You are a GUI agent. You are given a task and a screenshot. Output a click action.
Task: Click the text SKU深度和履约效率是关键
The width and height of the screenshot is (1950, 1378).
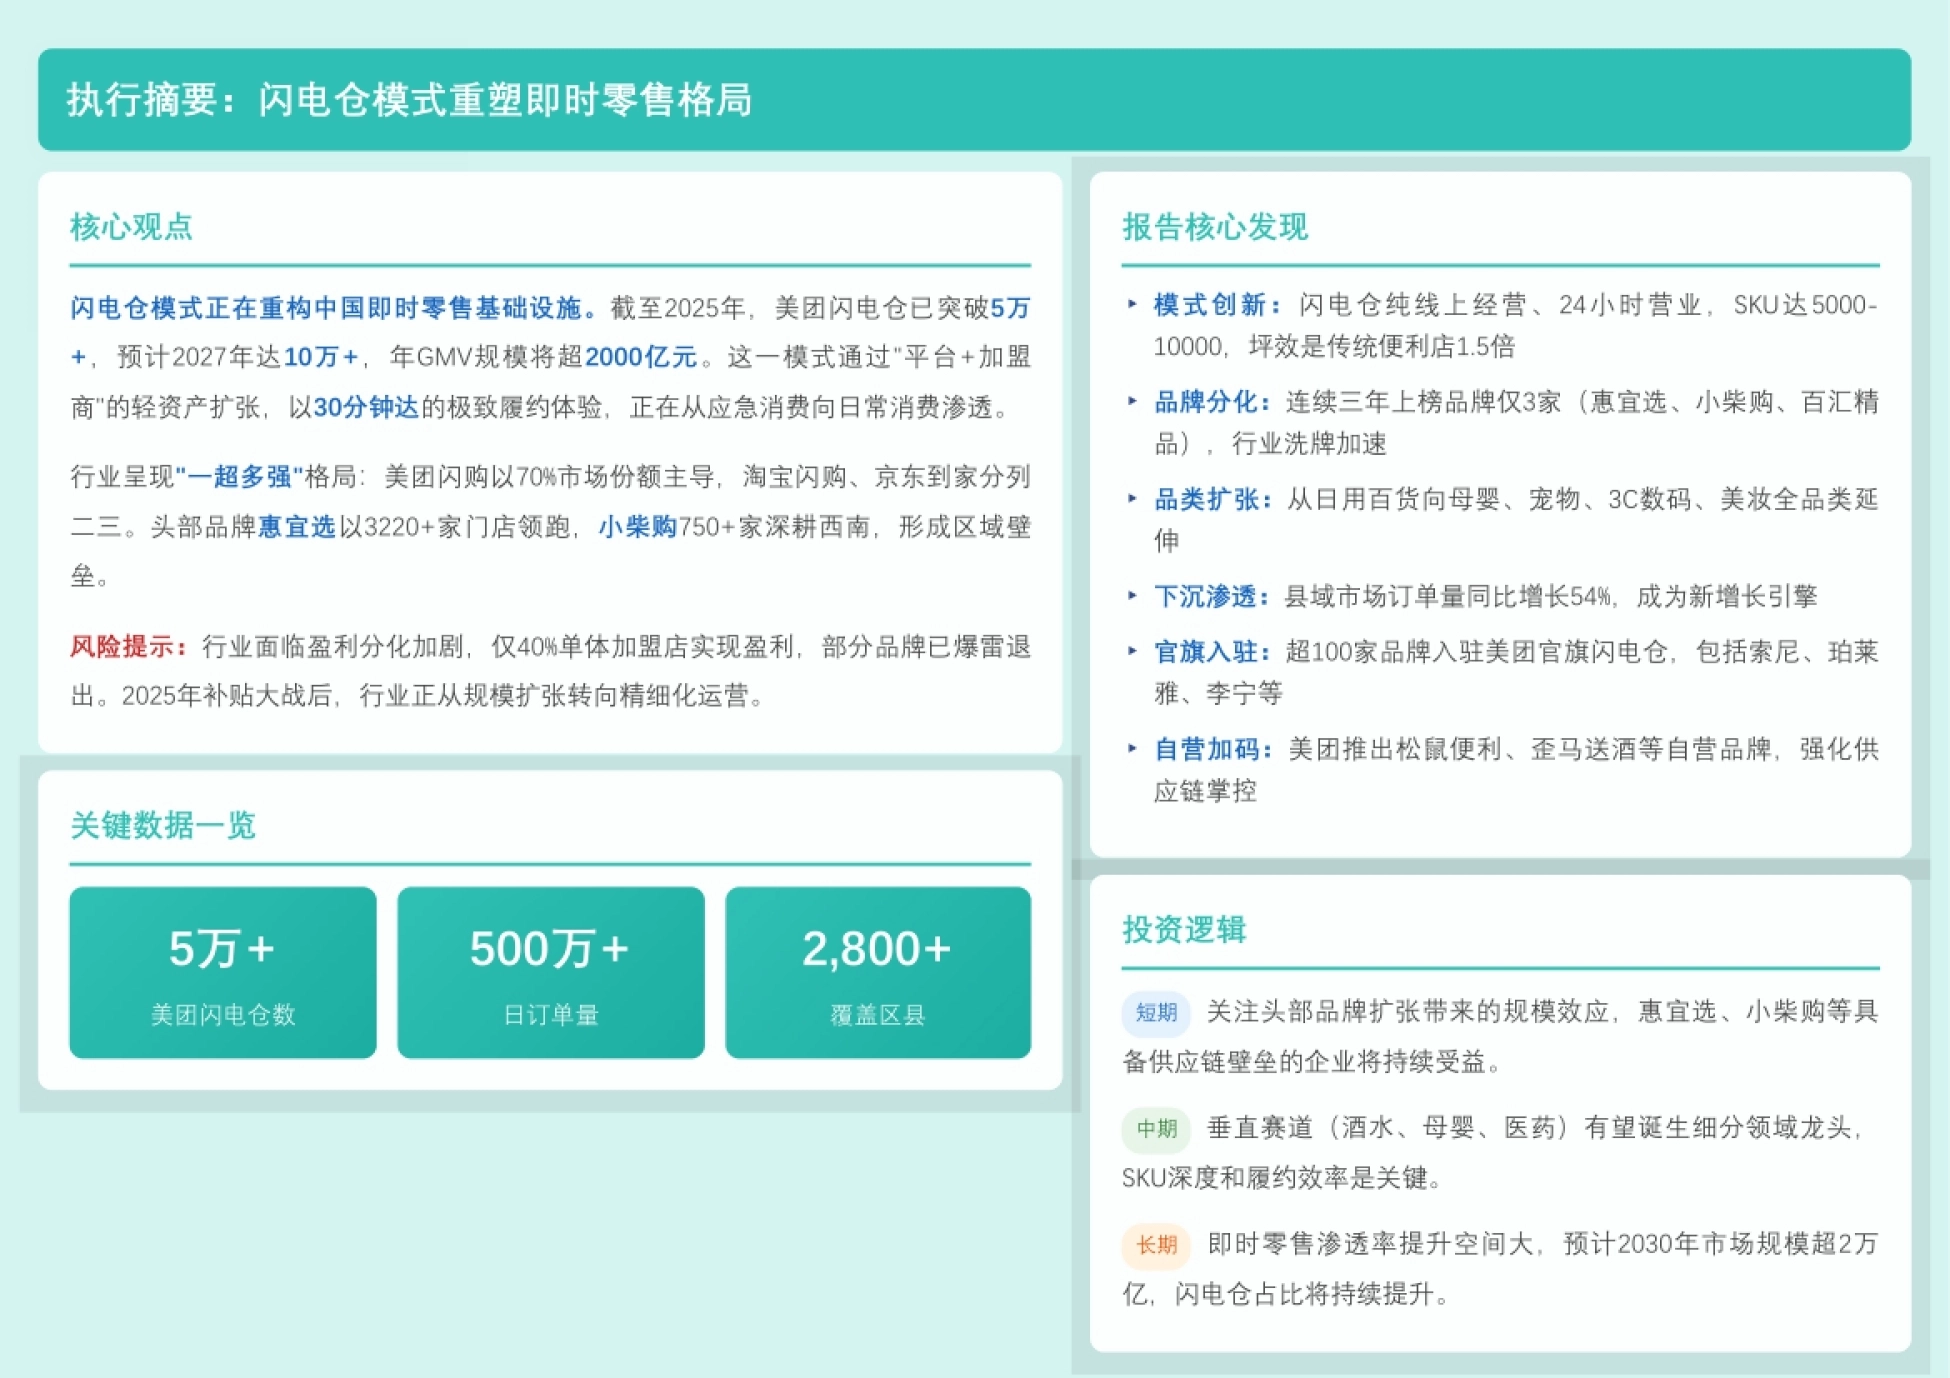coord(1274,1178)
